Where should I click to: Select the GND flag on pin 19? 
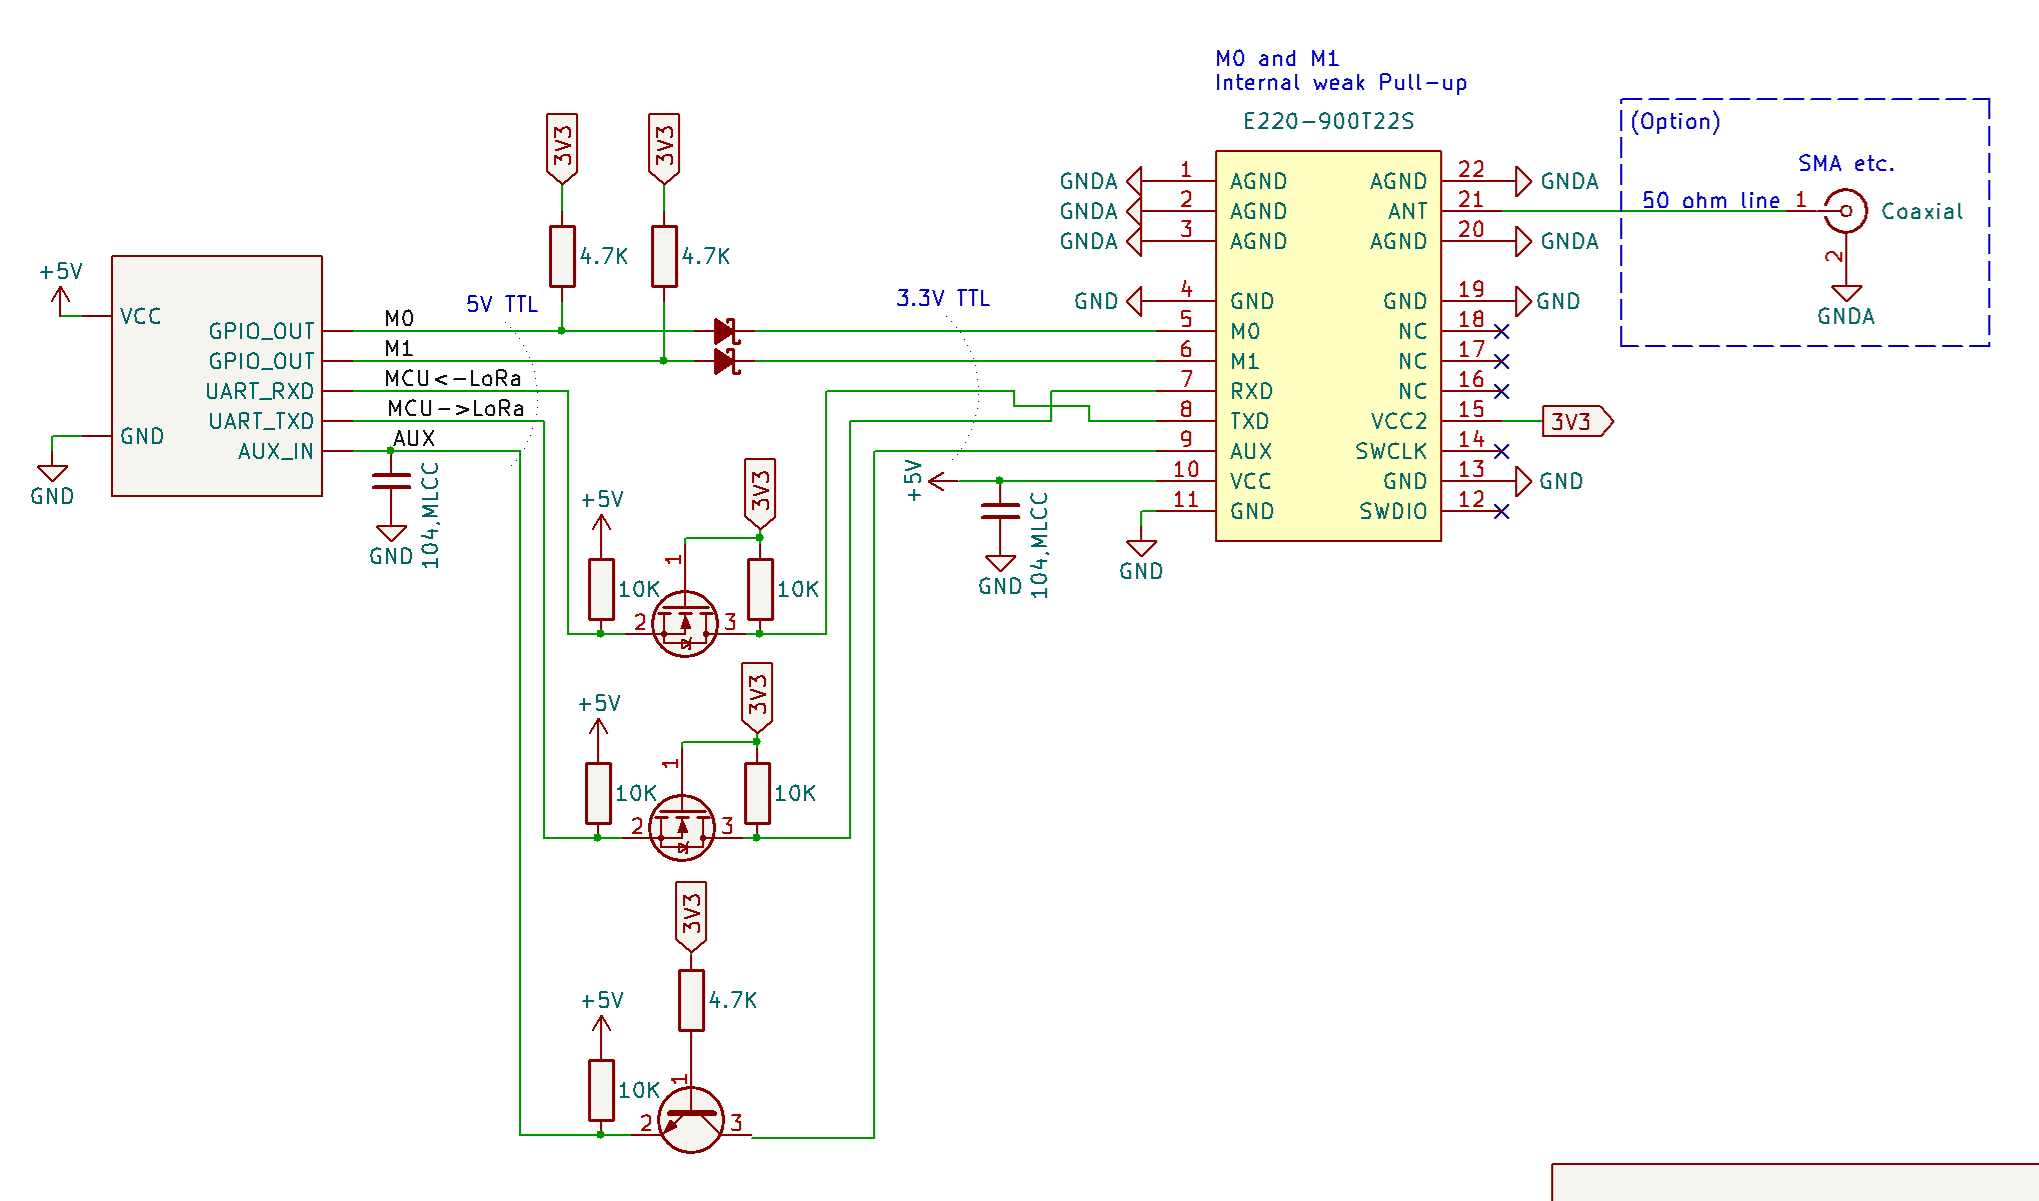click(x=1550, y=301)
